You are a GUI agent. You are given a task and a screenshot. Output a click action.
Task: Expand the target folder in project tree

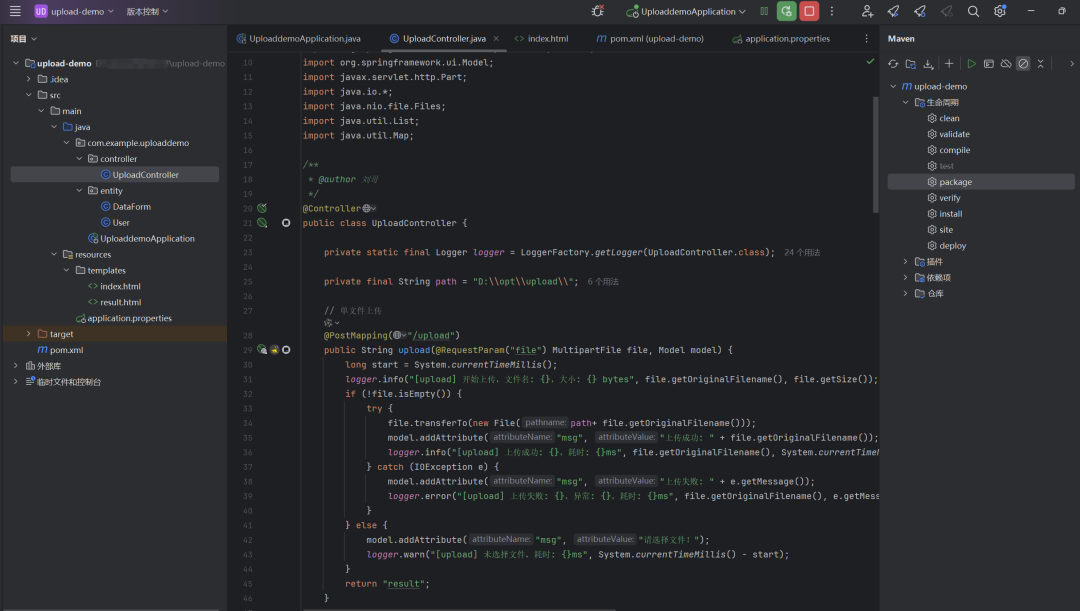(x=28, y=334)
